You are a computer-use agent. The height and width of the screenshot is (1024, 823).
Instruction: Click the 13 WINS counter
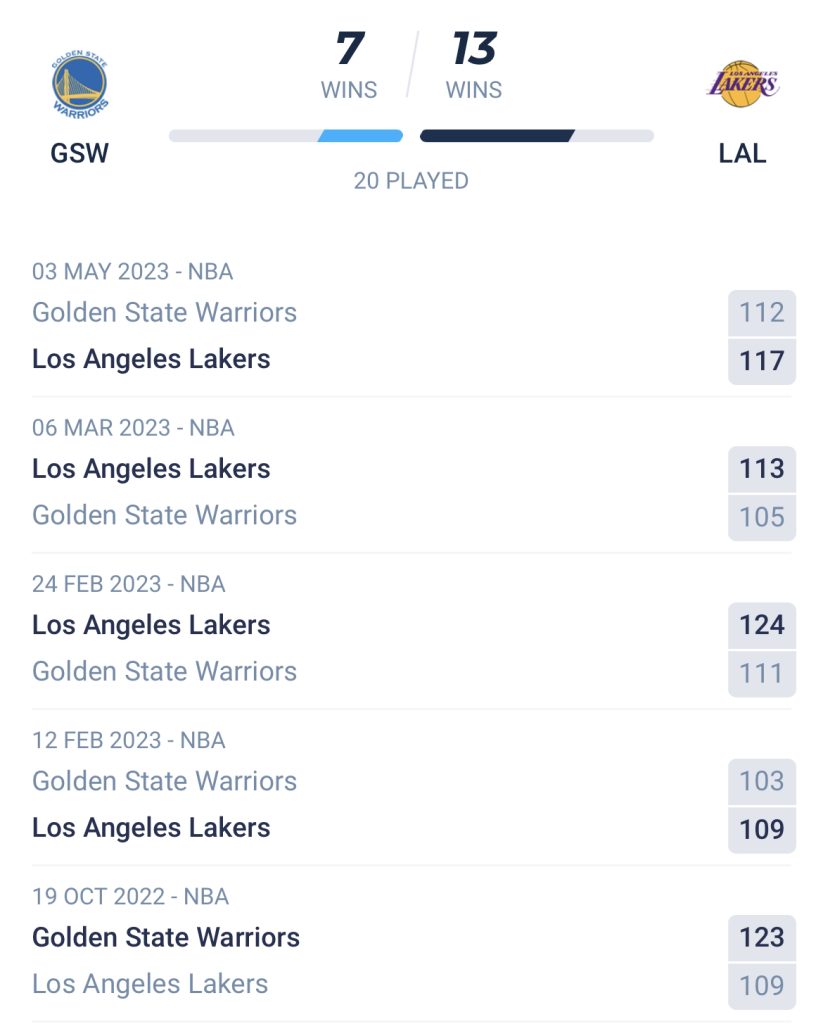pos(474,65)
